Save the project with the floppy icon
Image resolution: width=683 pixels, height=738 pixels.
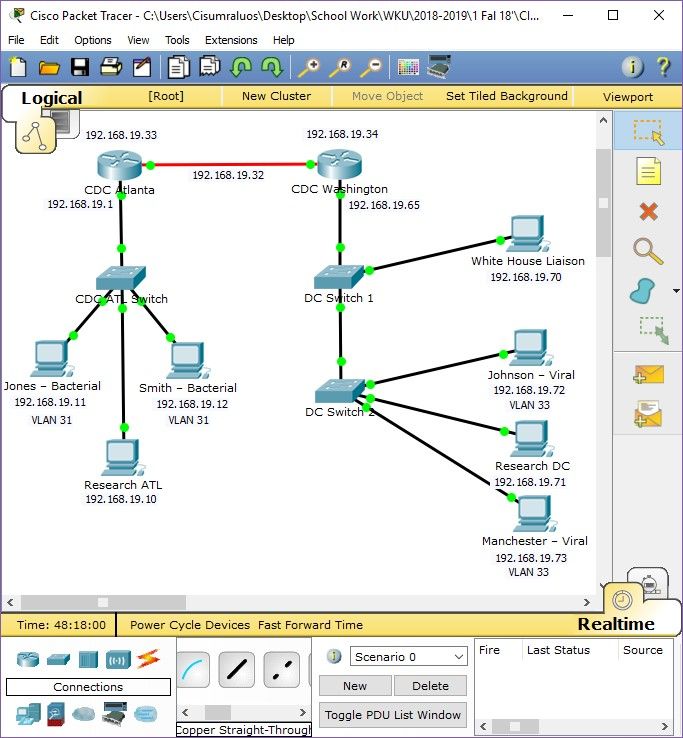(x=80, y=67)
